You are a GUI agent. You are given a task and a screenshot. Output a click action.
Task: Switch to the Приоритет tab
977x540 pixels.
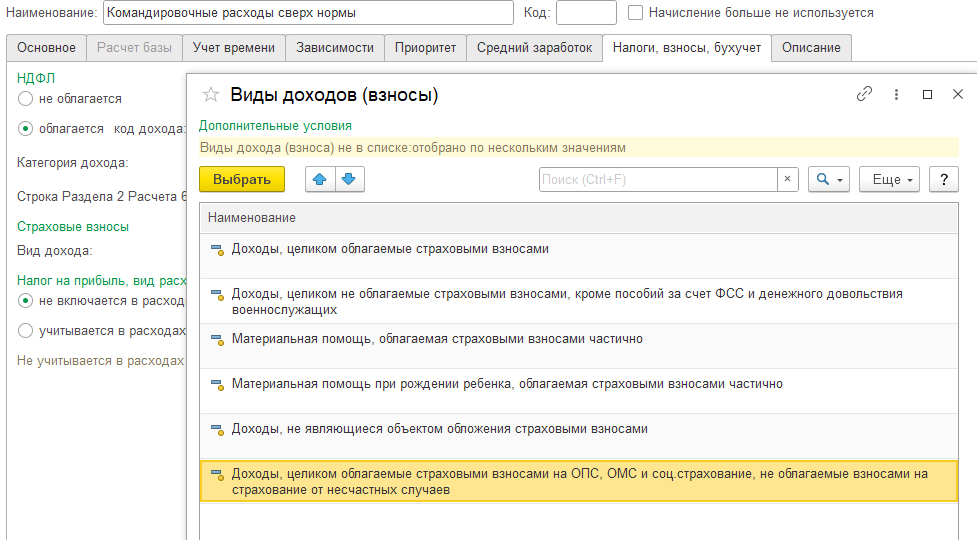pyautogui.click(x=425, y=48)
